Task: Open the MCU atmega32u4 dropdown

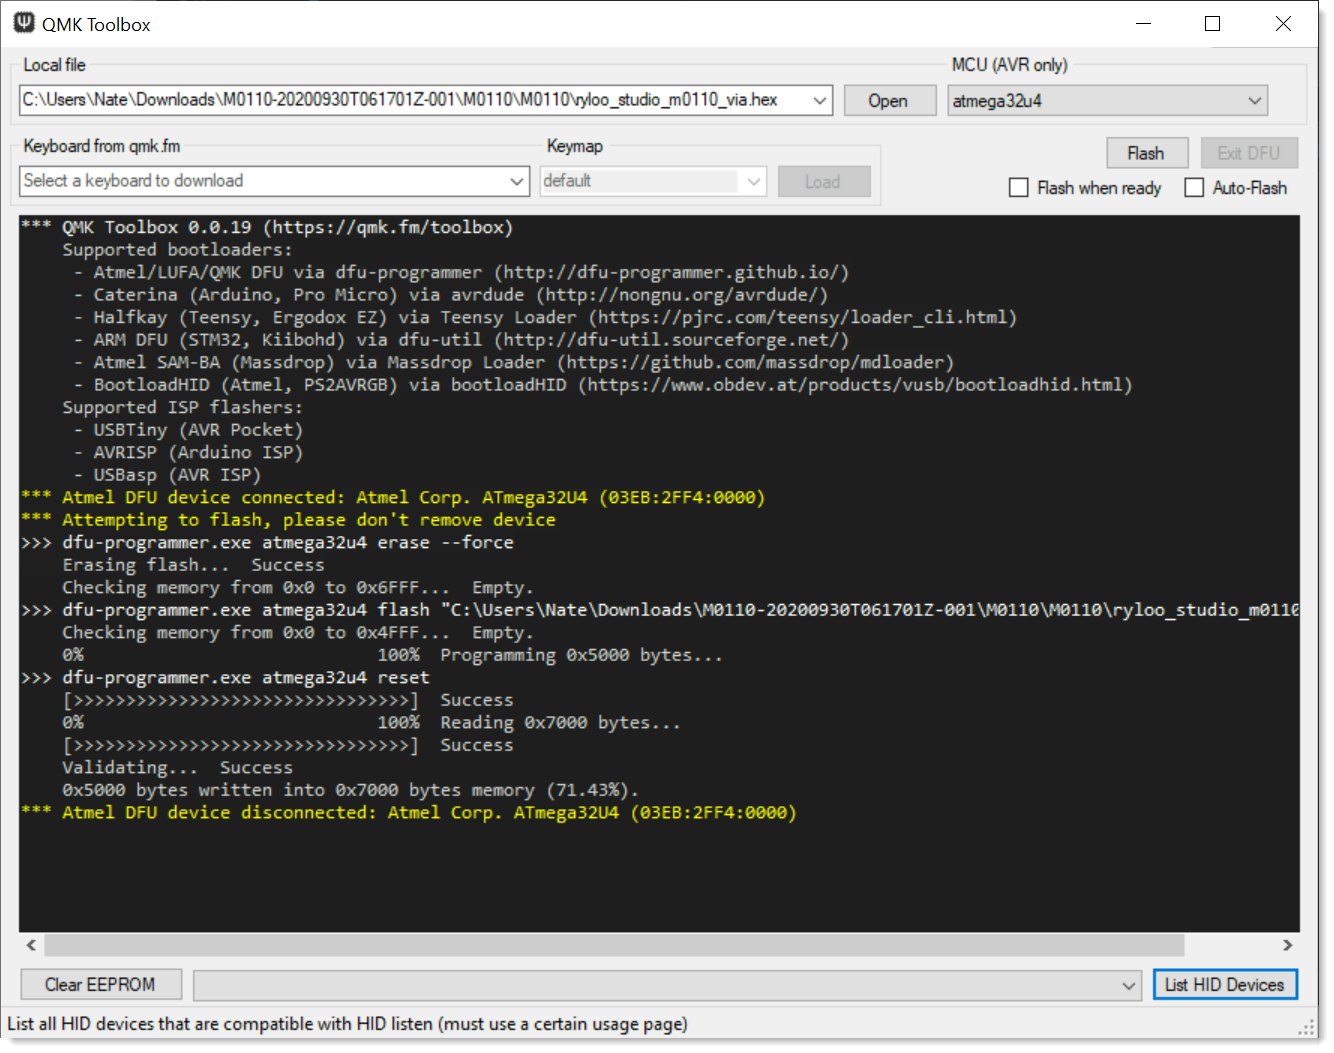Action: (x=1254, y=101)
